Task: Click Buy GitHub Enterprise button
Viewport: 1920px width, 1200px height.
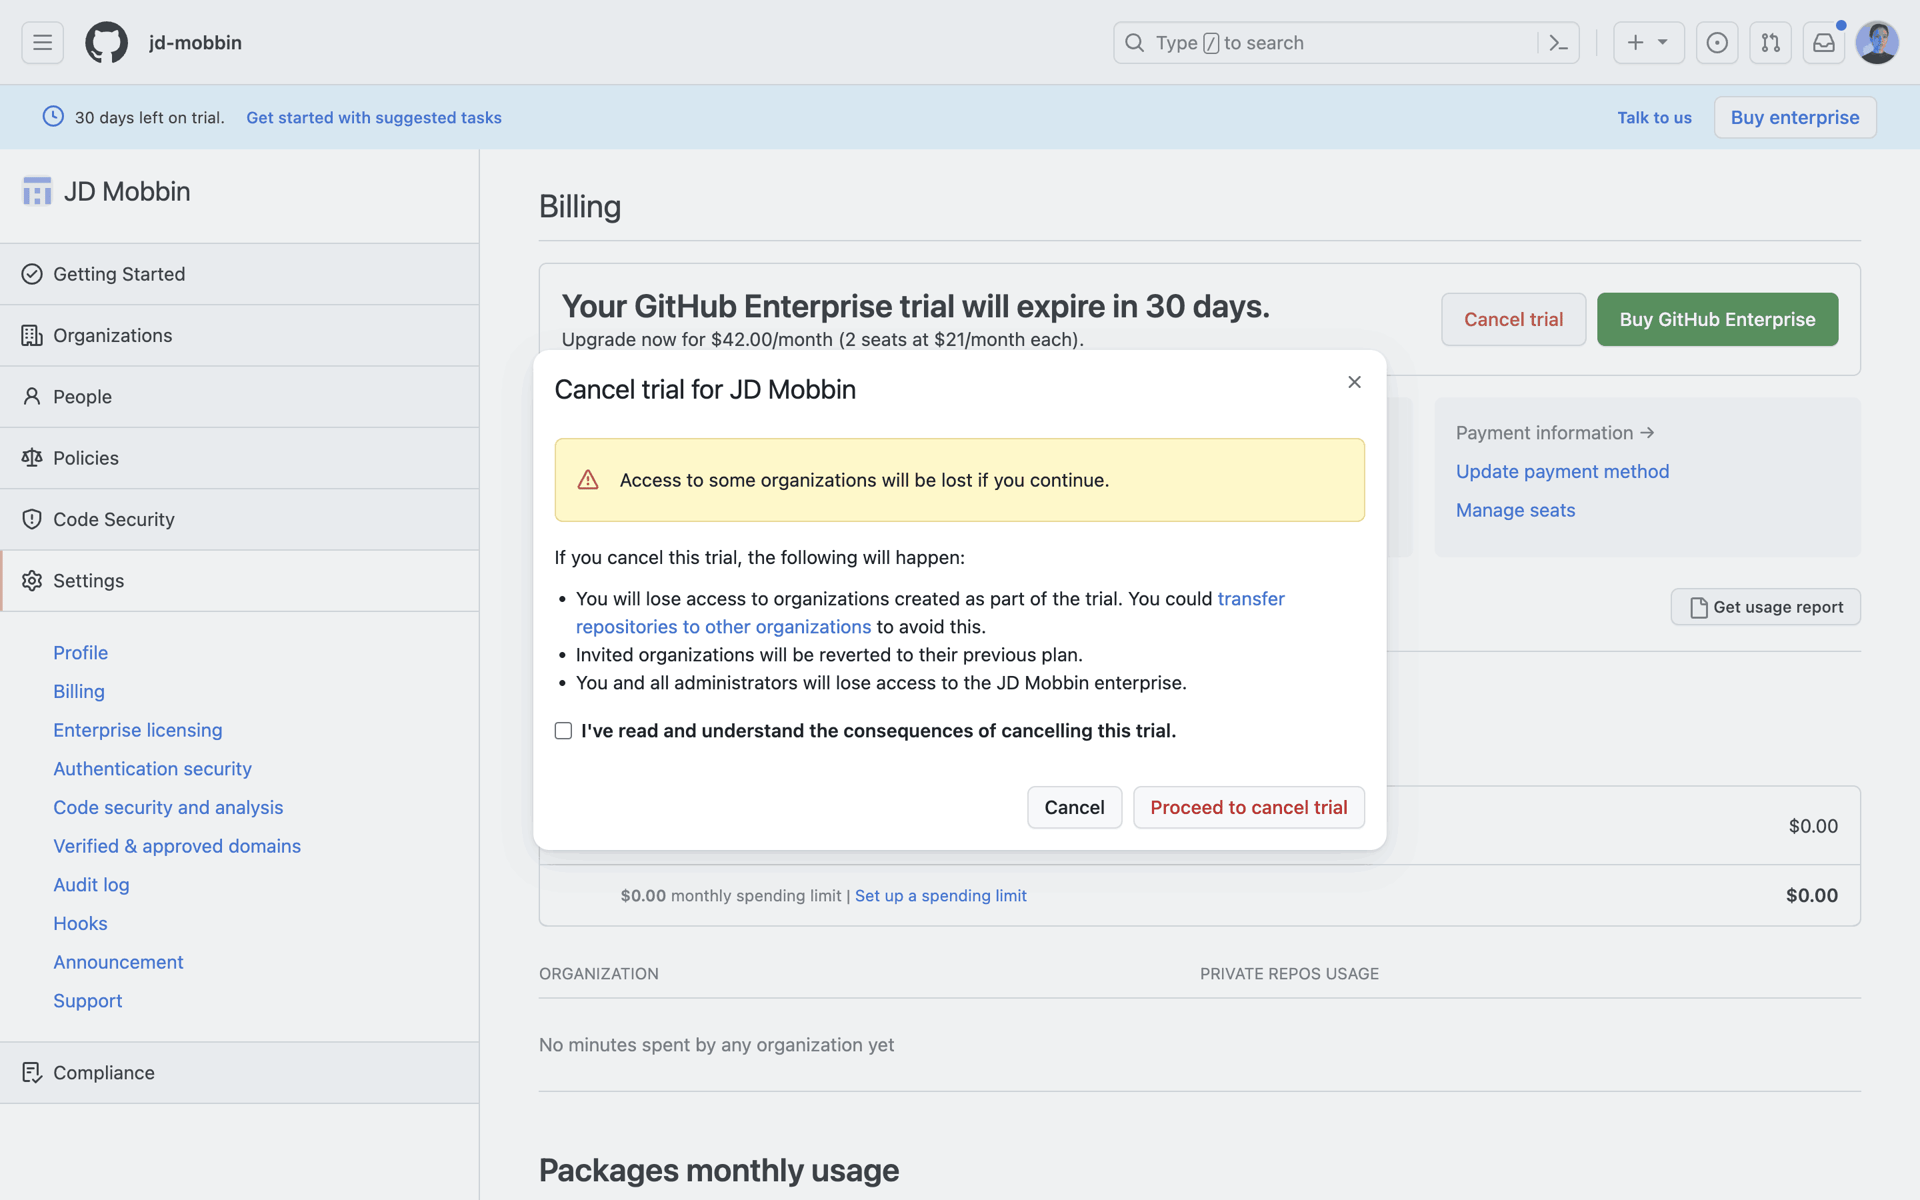Action: pos(1717,320)
